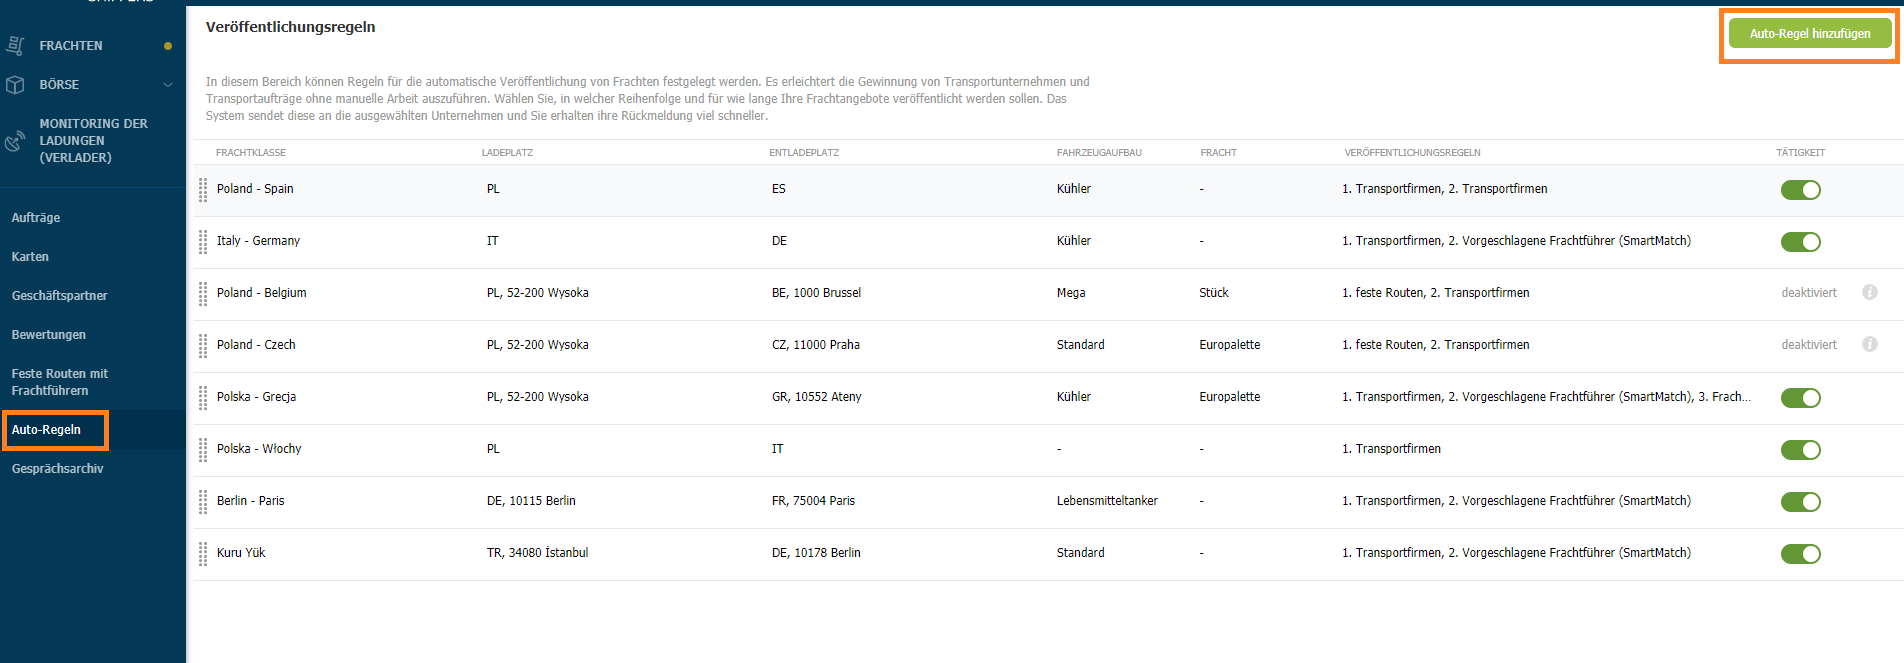Click the deaktiviert label on Poland - Belgium row

pyautogui.click(x=1809, y=293)
